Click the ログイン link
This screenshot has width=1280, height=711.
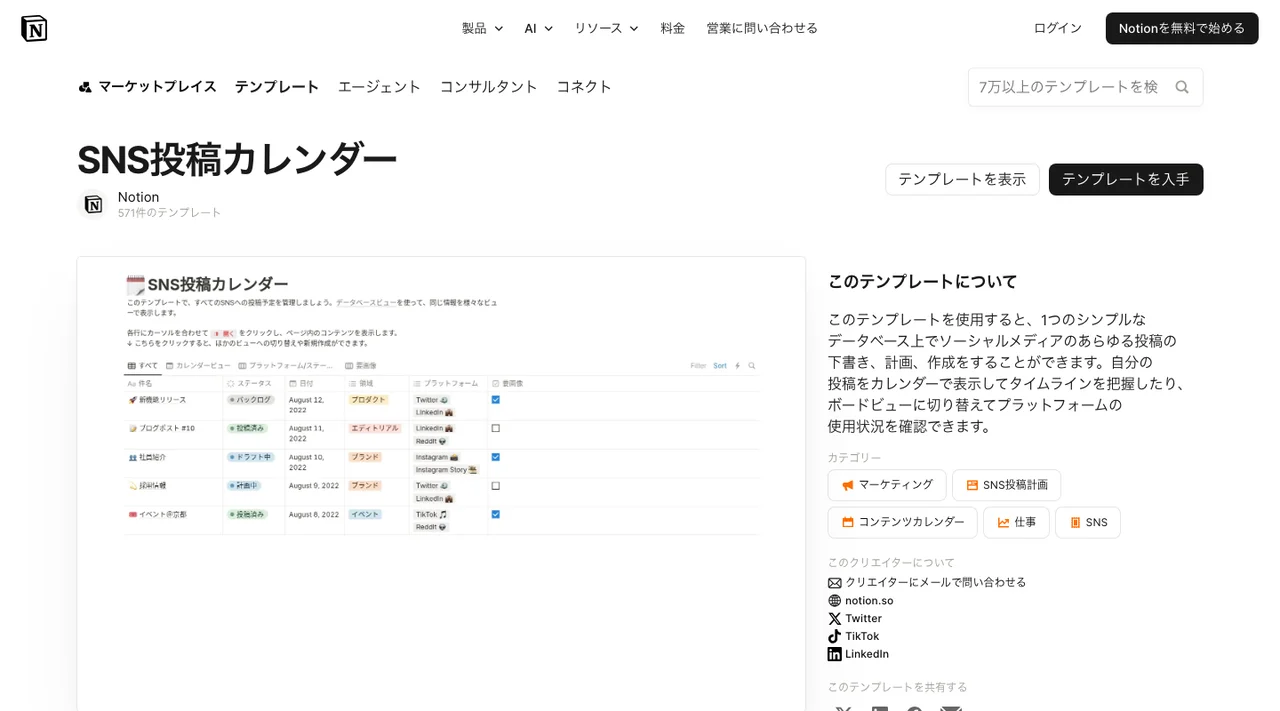click(1058, 28)
